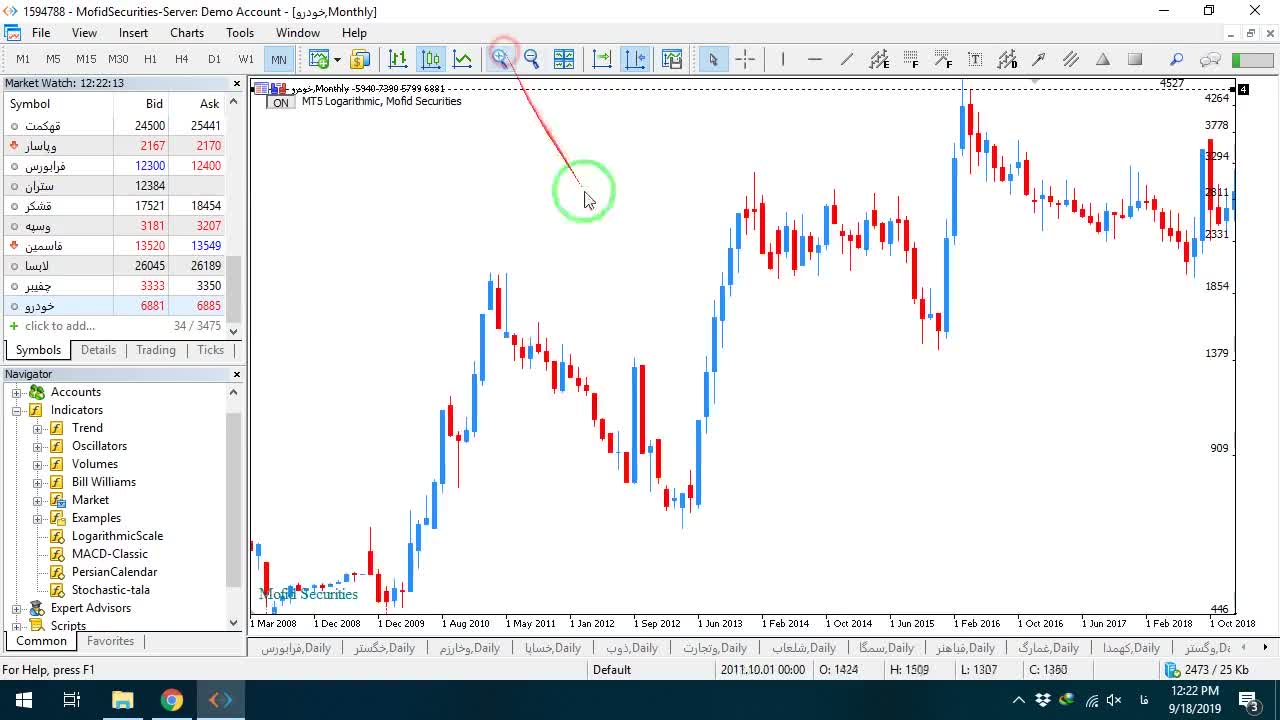This screenshot has width=1280, height=720.
Task: Switch to Ticks tab in Market Watch
Action: tap(210, 350)
